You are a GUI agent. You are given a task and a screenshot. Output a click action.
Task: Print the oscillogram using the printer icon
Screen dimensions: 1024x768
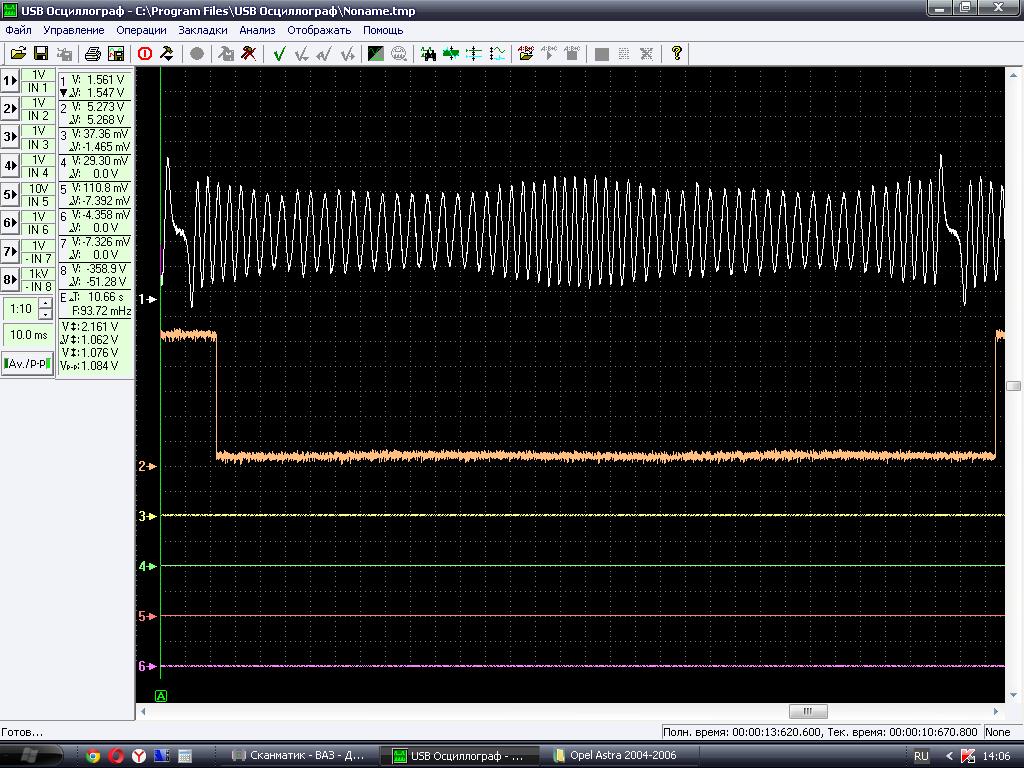point(93,54)
